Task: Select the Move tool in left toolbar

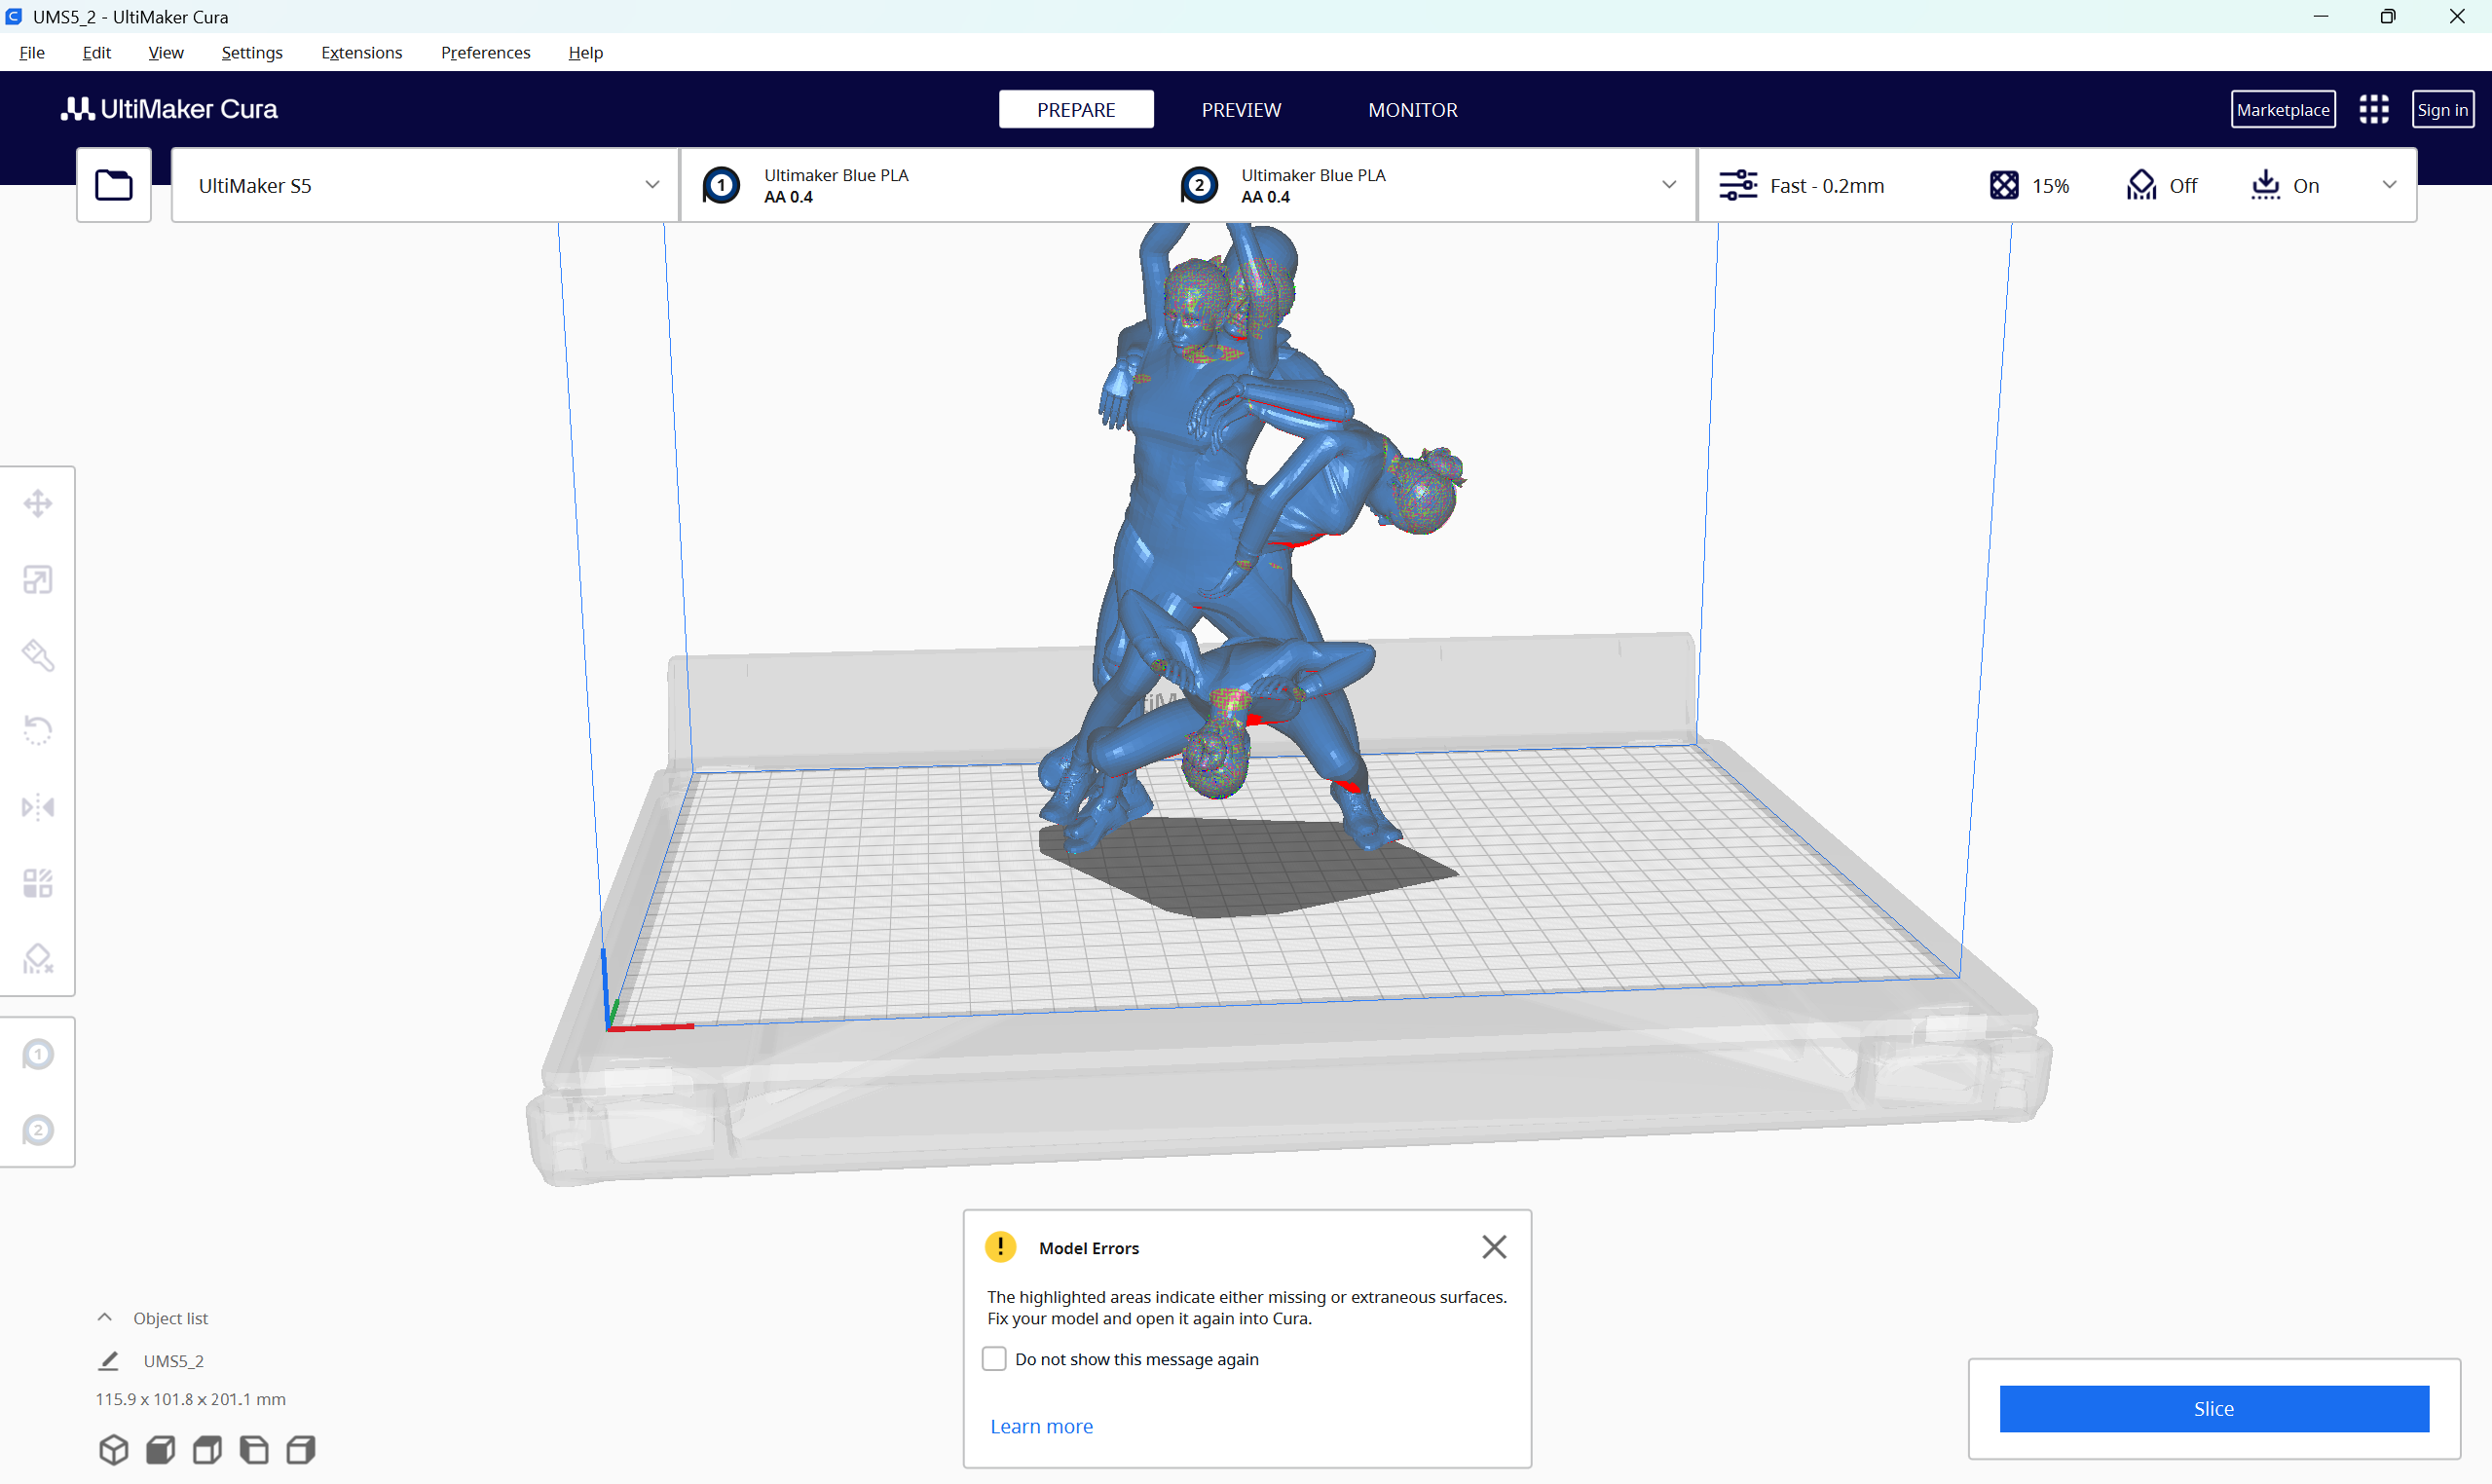Action: pos(38,504)
